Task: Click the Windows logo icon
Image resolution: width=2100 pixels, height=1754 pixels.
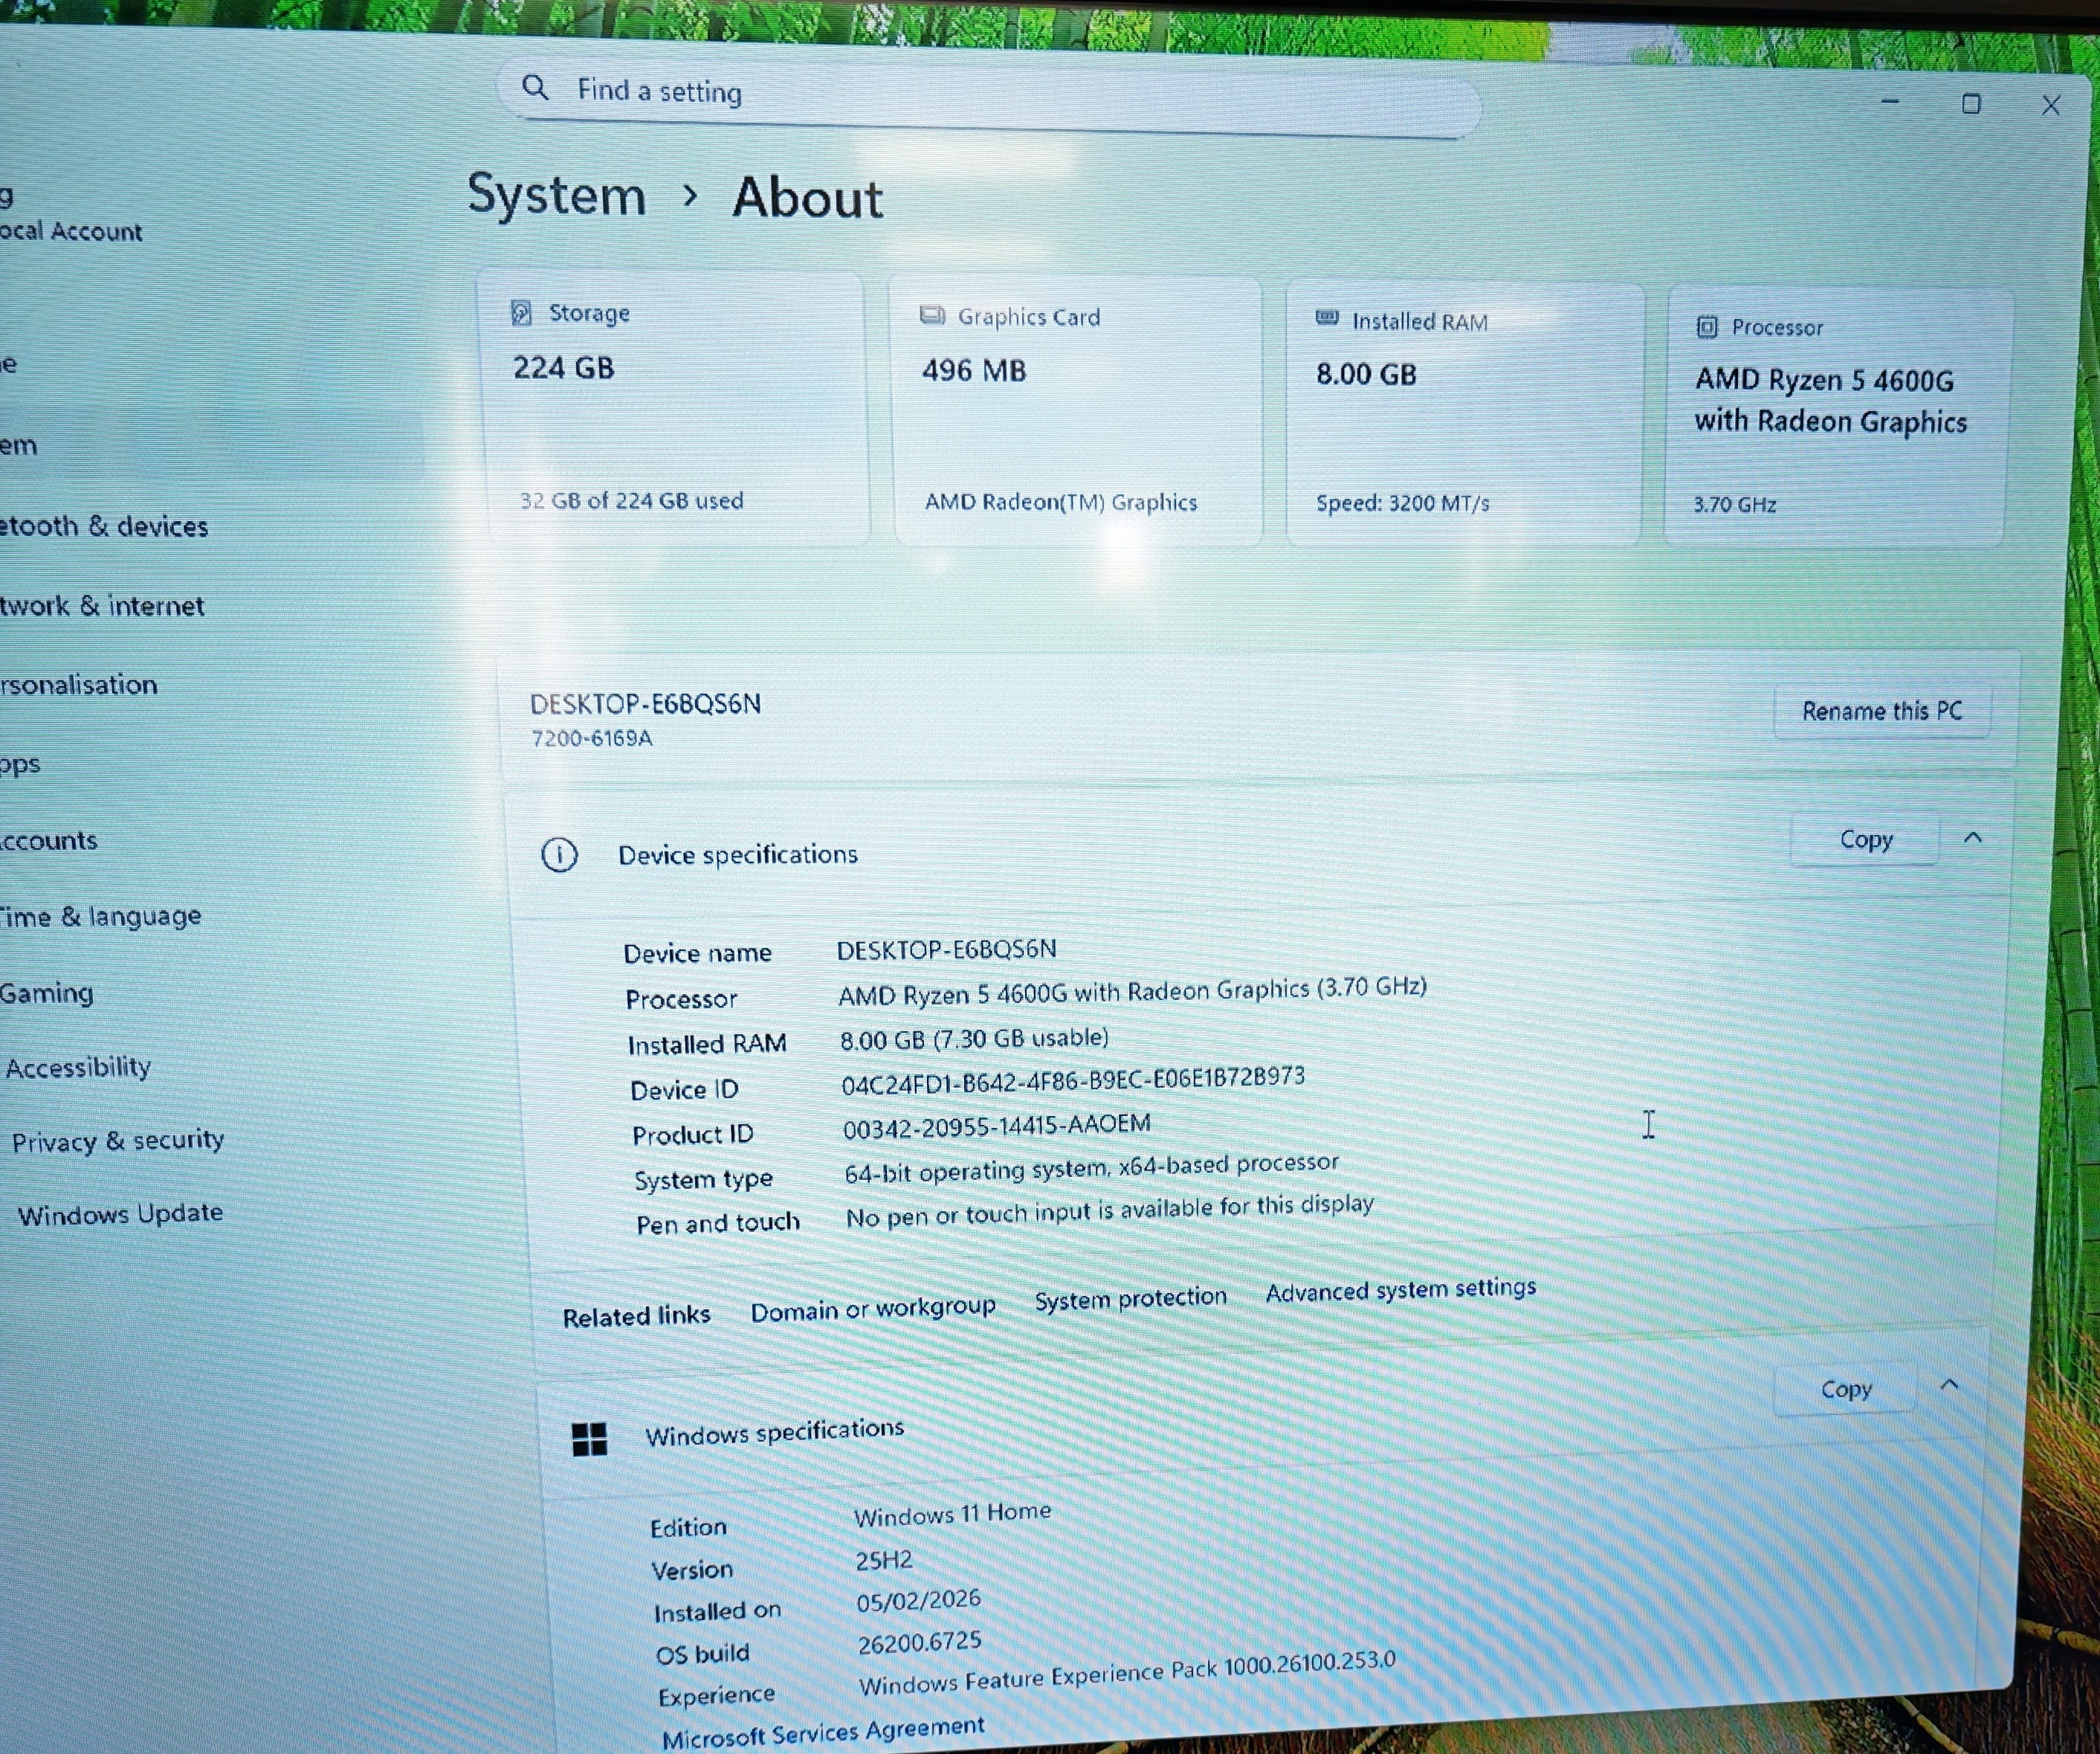Action: 589,1439
